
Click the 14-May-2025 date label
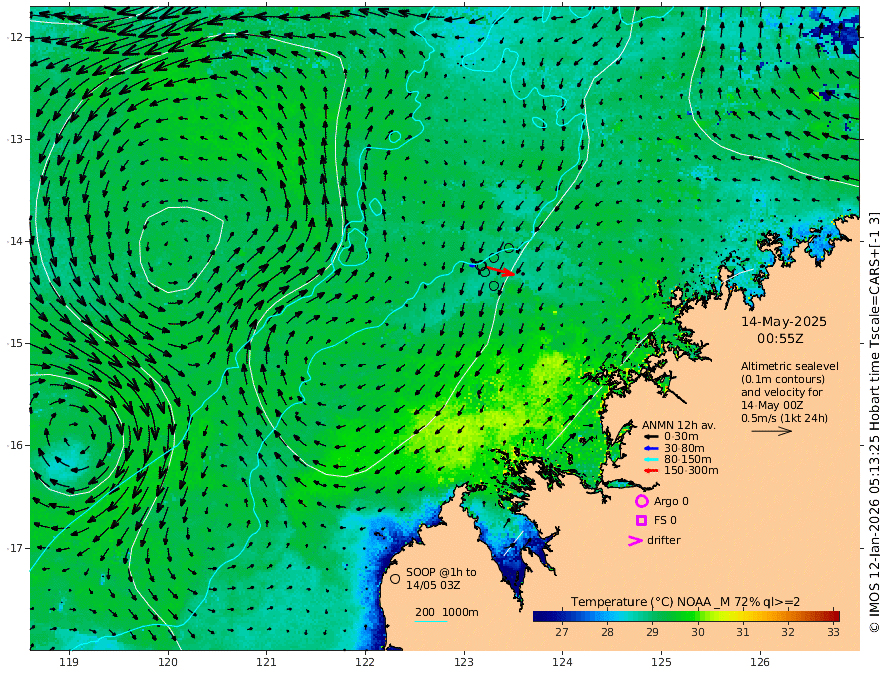coord(783,322)
